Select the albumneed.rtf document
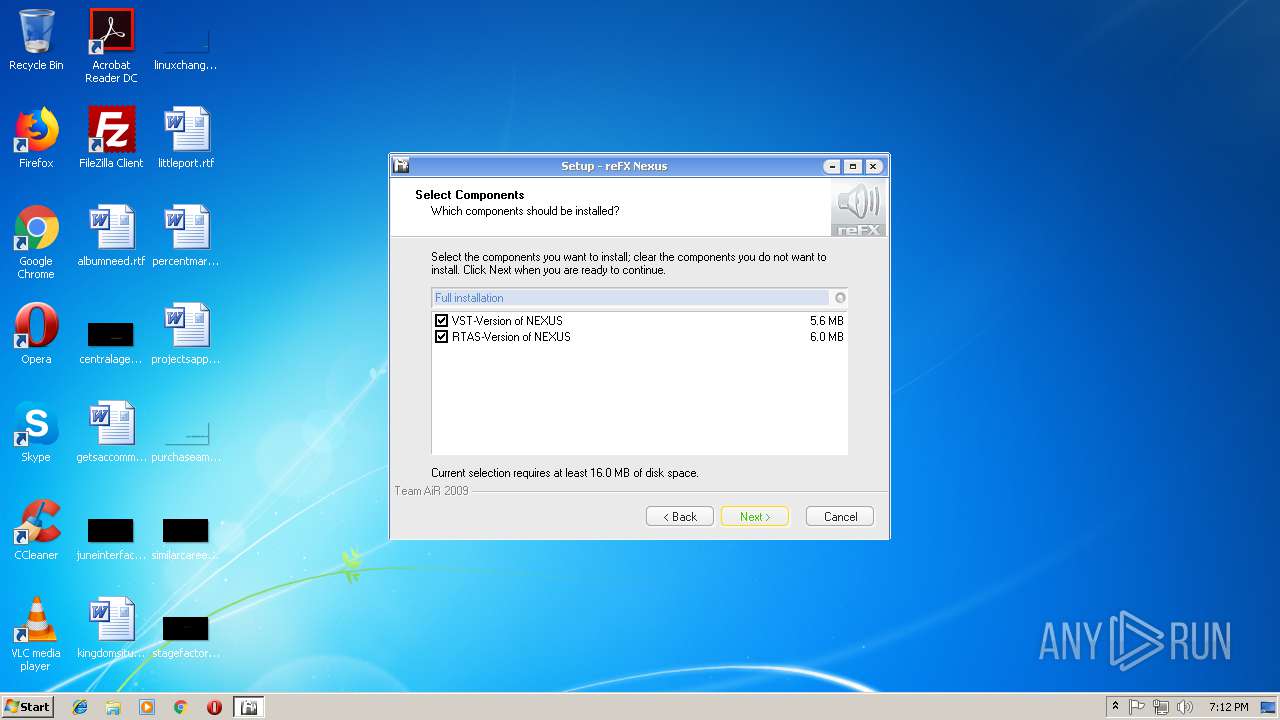The width and height of the screenshot is (1280, 720). [x=111, y=237]
